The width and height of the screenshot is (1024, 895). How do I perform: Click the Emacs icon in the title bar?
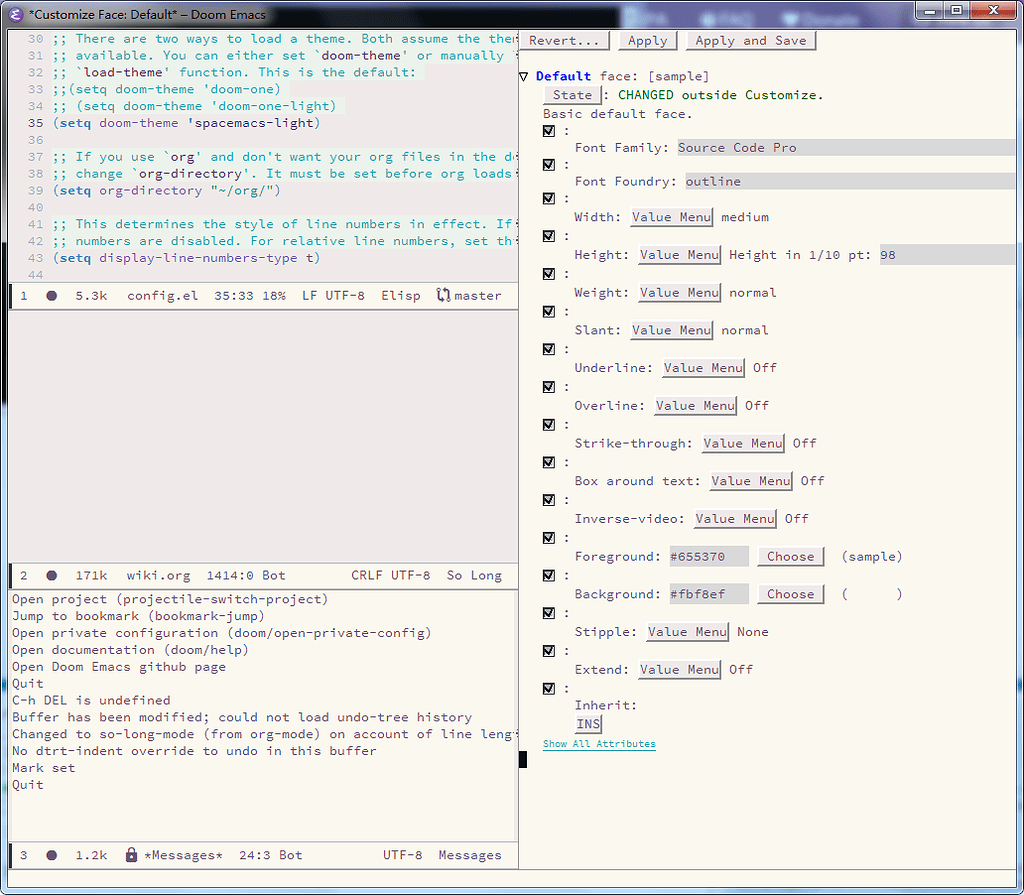tap(13, 14)
